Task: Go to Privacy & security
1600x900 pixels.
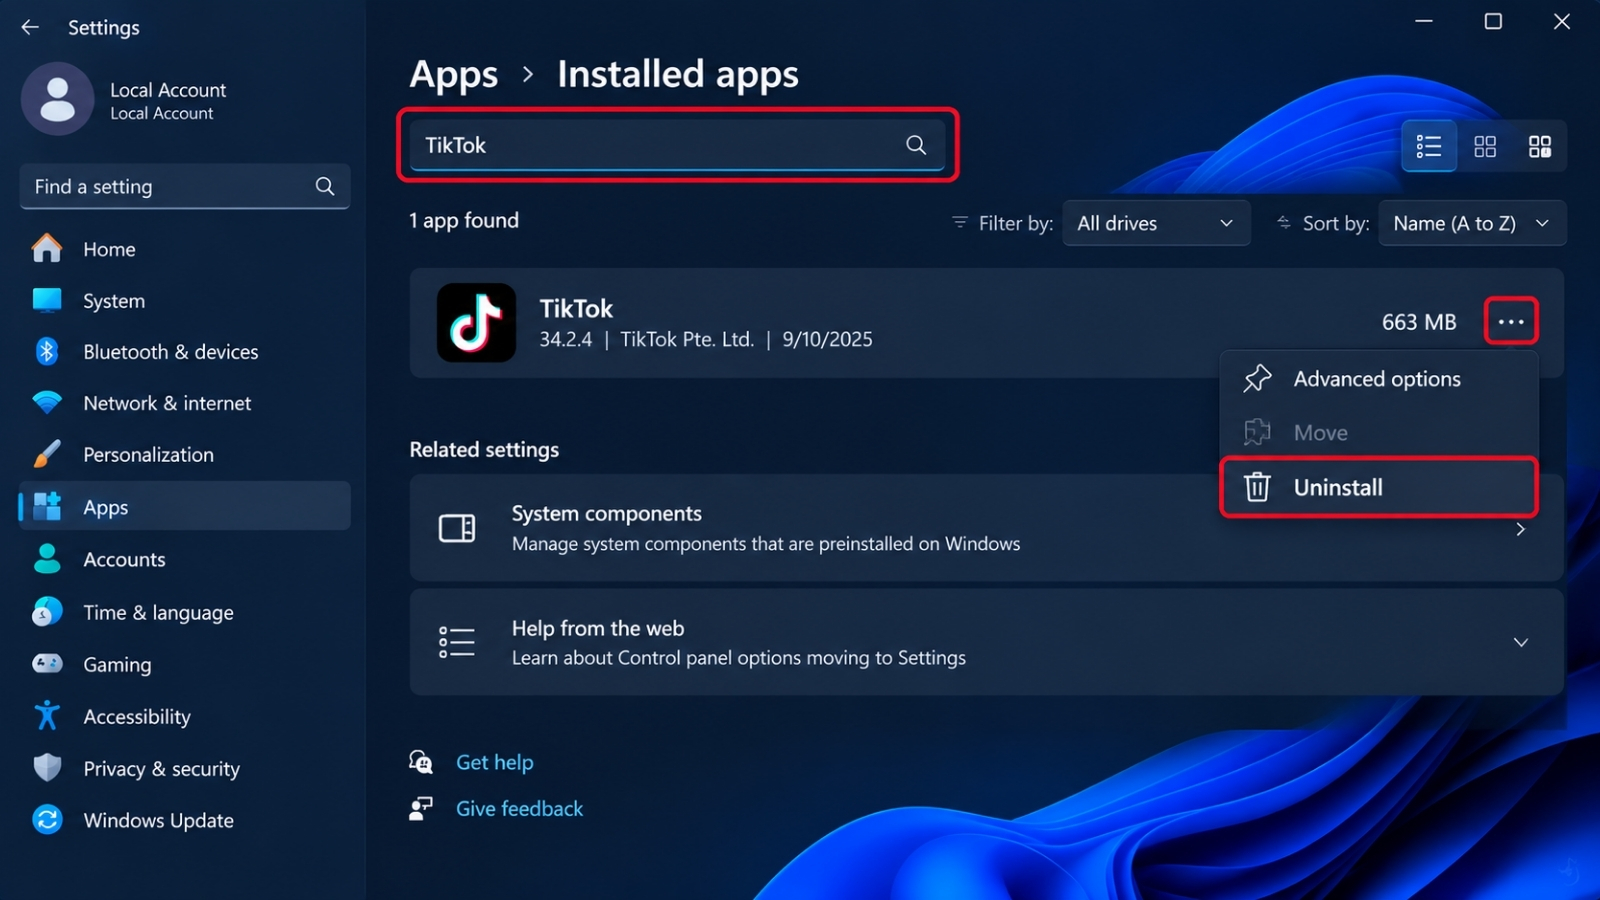Action: point(184,768)
